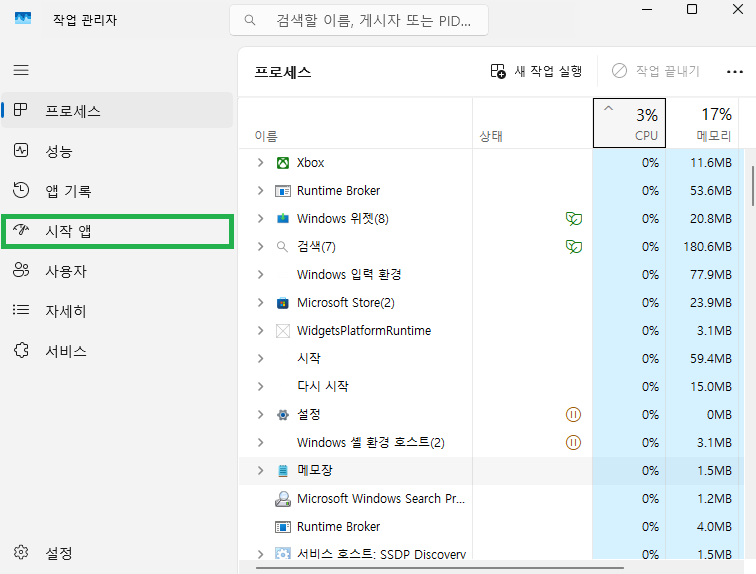Expand the Xbox process group
Viewport: 756px width, 574px height.
pos(260,163)
